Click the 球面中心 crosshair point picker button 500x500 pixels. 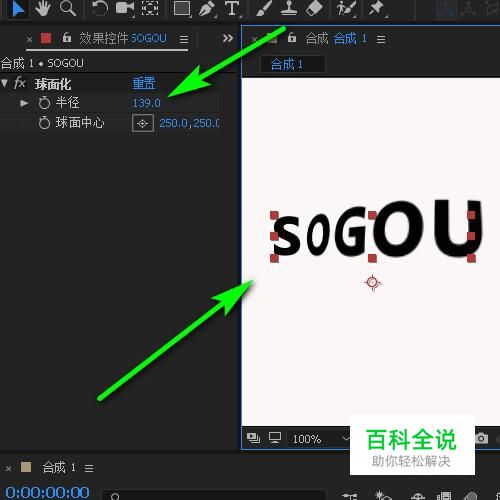point(143,123)
